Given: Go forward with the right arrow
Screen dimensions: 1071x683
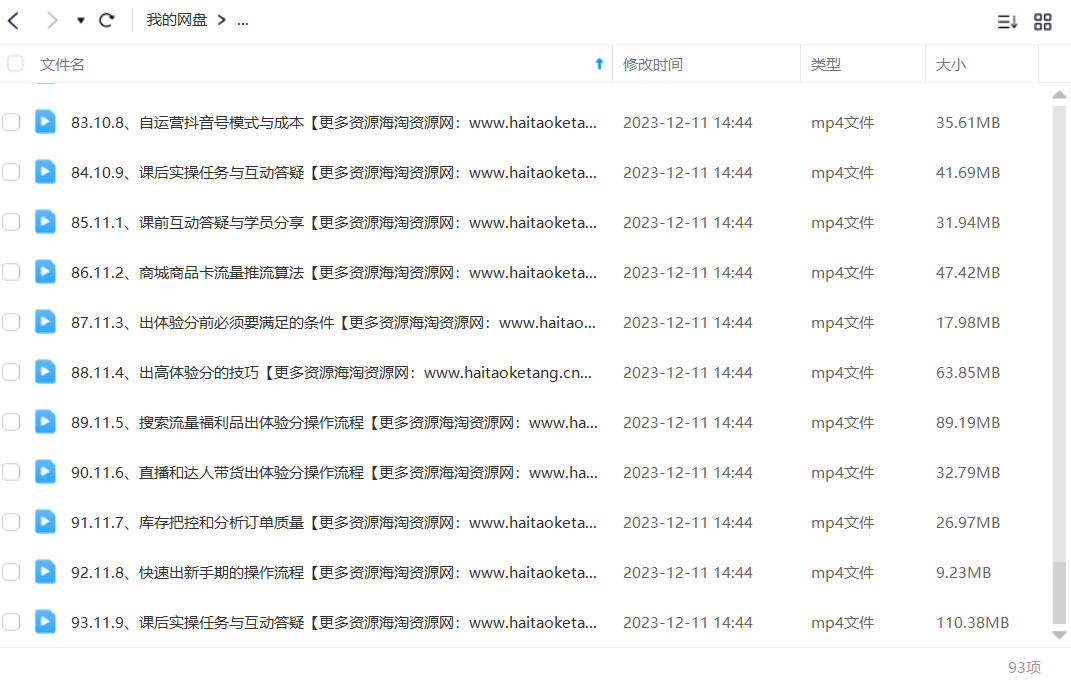Looking at the screenshot, I should pos(52,20).
